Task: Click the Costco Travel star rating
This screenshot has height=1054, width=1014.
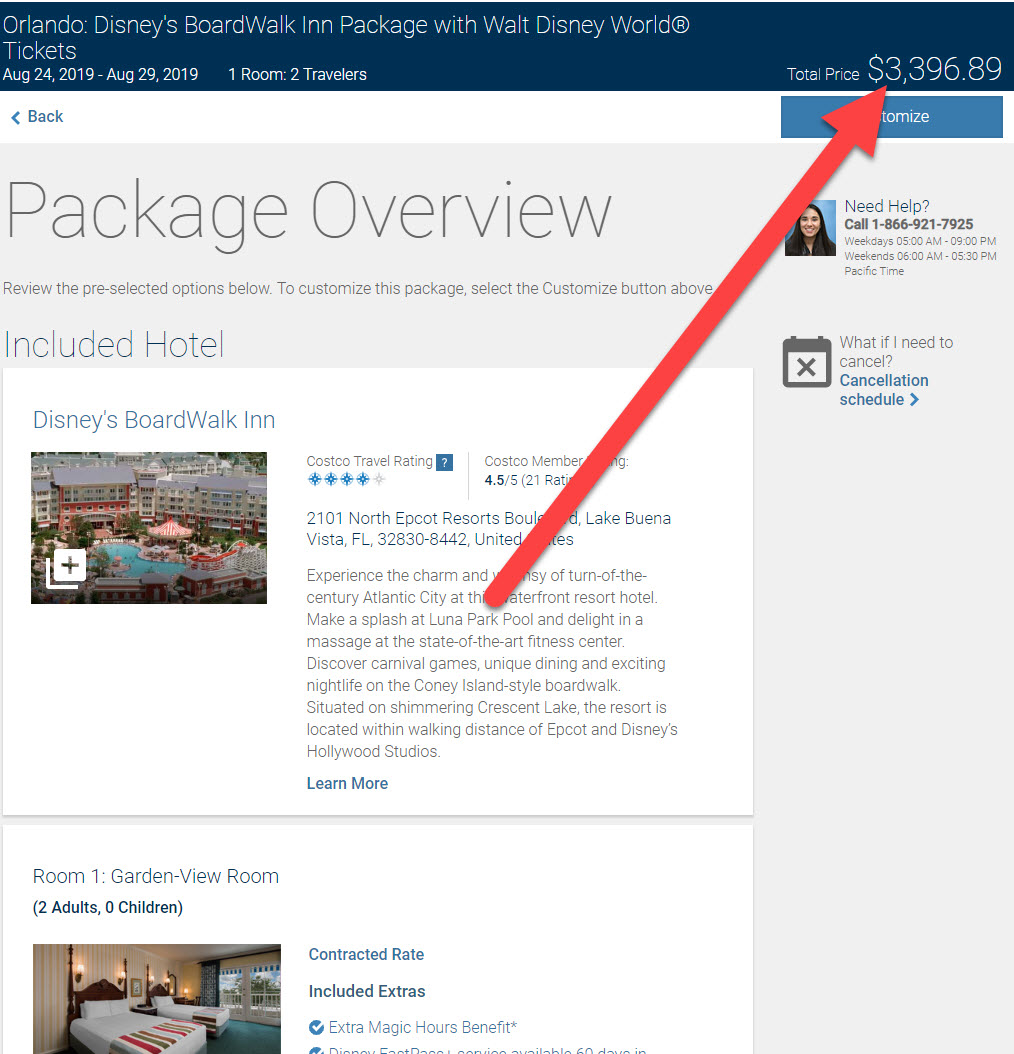Action: coord(346,479)
